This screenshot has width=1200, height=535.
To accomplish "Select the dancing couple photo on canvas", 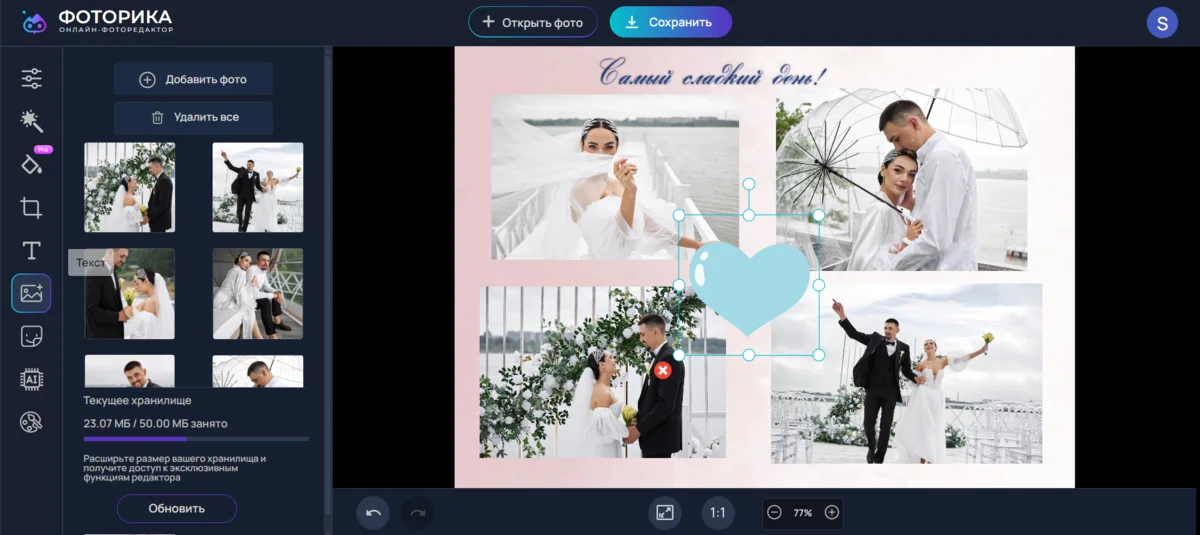I will click(x=906, y=373).
